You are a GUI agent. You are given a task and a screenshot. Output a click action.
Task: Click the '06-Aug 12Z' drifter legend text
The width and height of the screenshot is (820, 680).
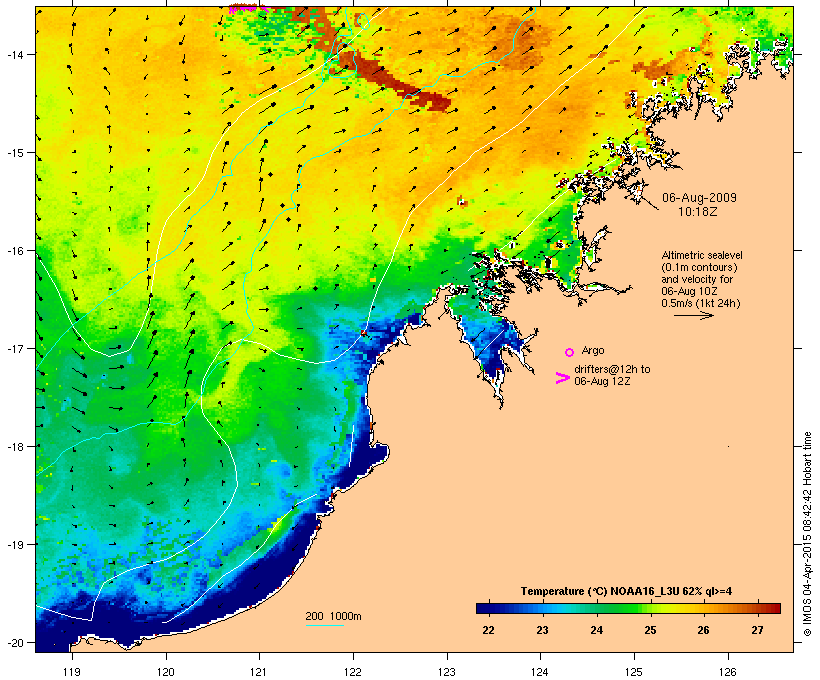click(x=602, y=381)
